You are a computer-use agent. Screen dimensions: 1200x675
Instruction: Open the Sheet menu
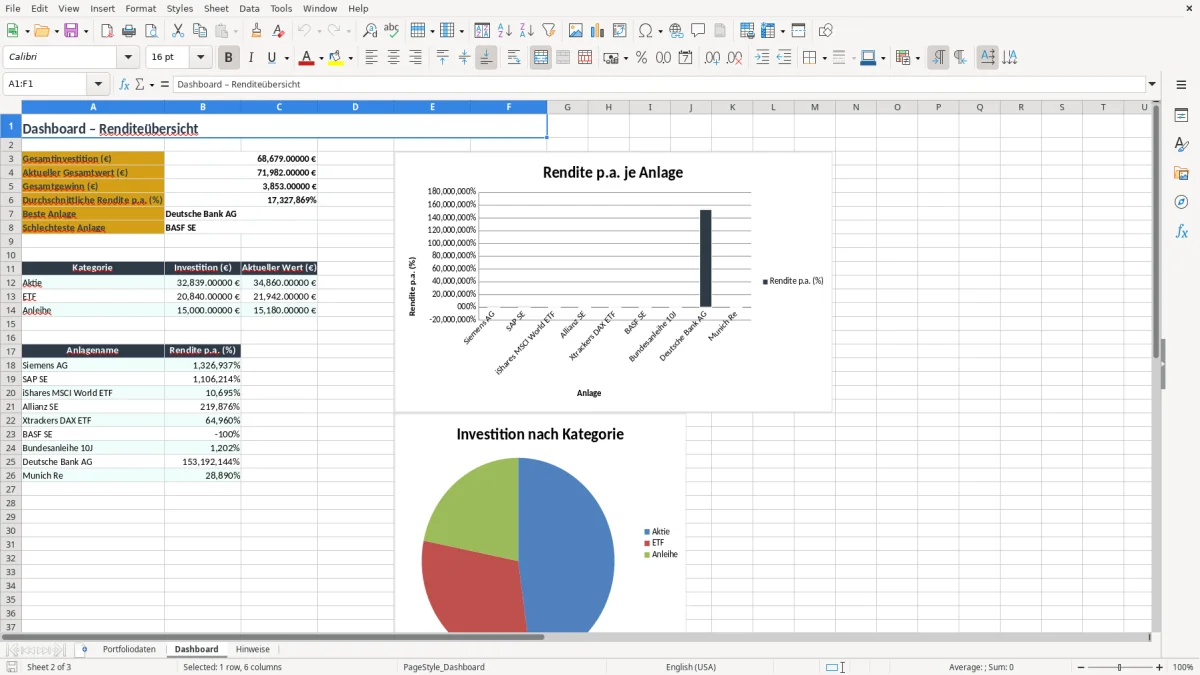point(216,8)
